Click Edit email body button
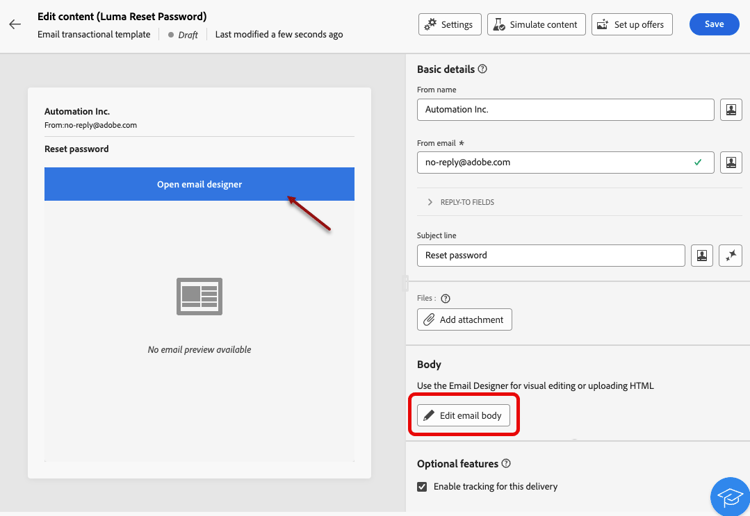Image resolution: width=750 pixels, height=516 pixels. (x=463, y=415)
